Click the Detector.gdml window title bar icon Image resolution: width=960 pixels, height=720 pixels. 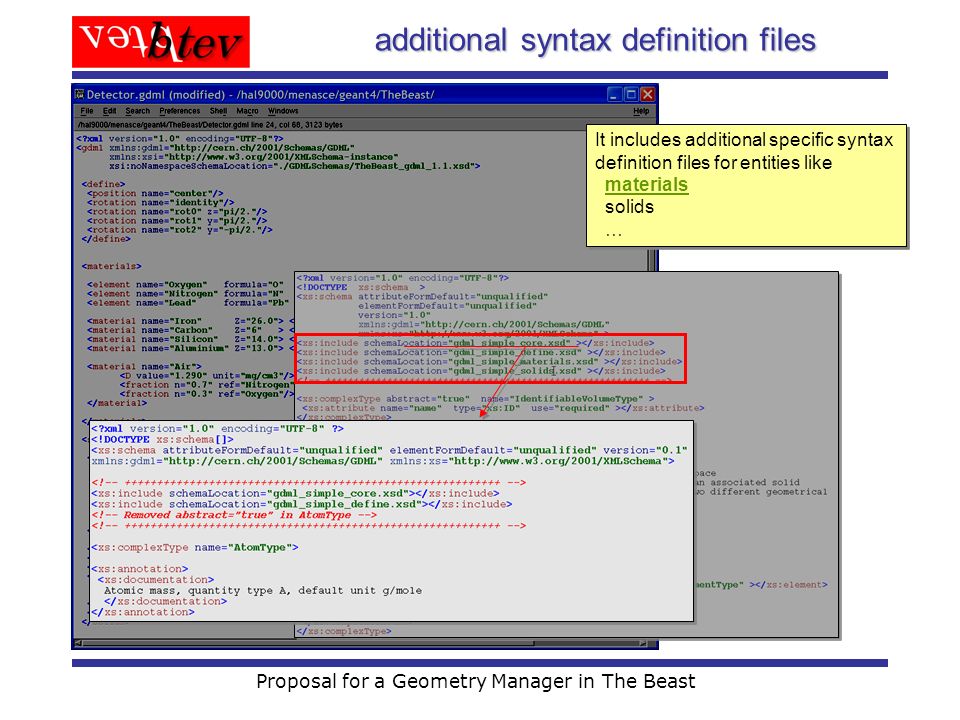(80, 94)
